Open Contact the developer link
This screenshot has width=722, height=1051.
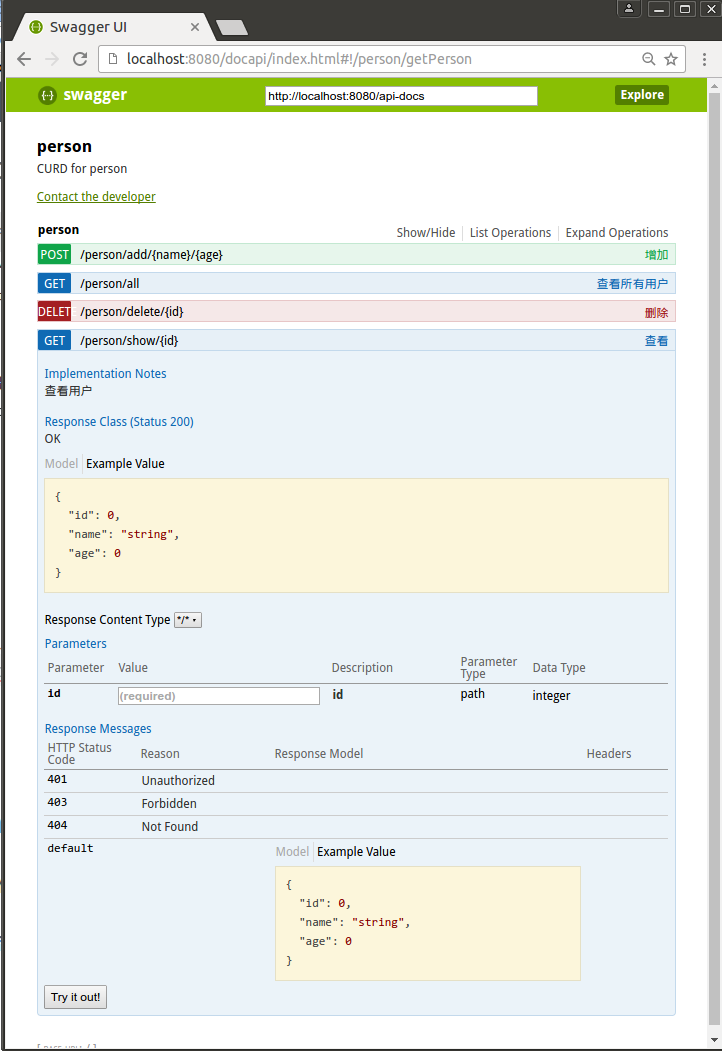point(96,196)
